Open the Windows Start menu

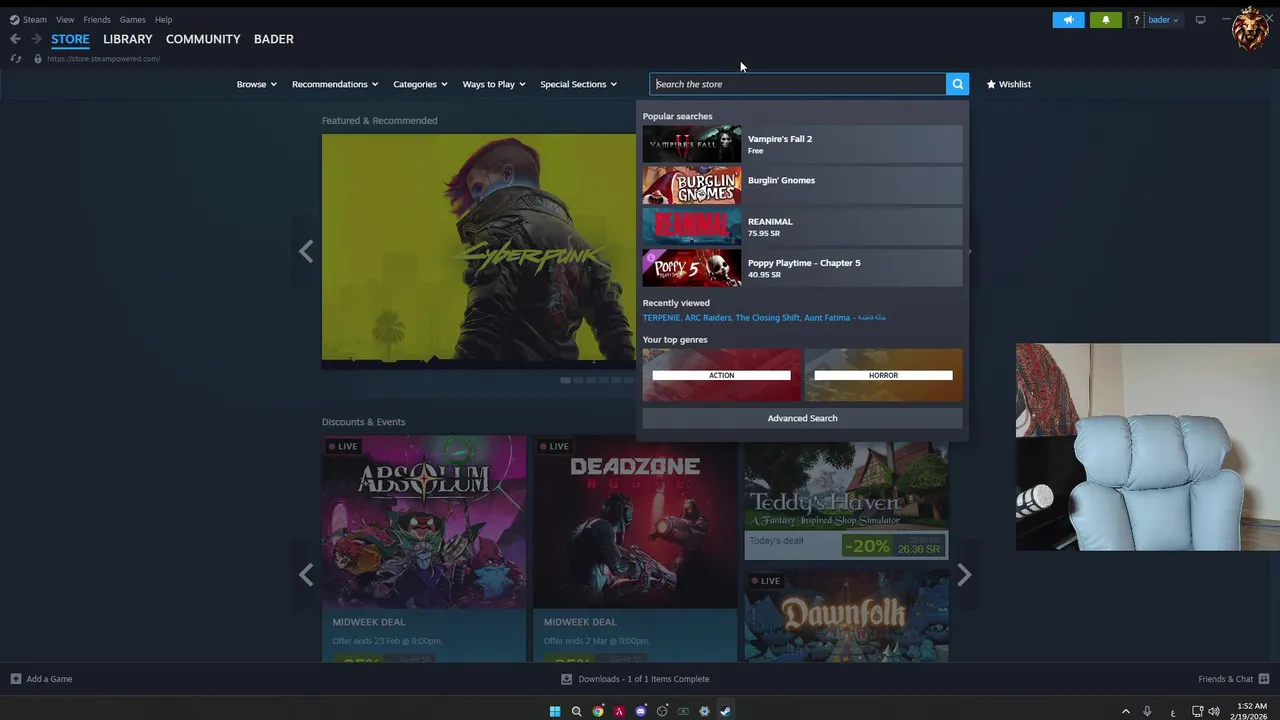click(x=555, y=712)
